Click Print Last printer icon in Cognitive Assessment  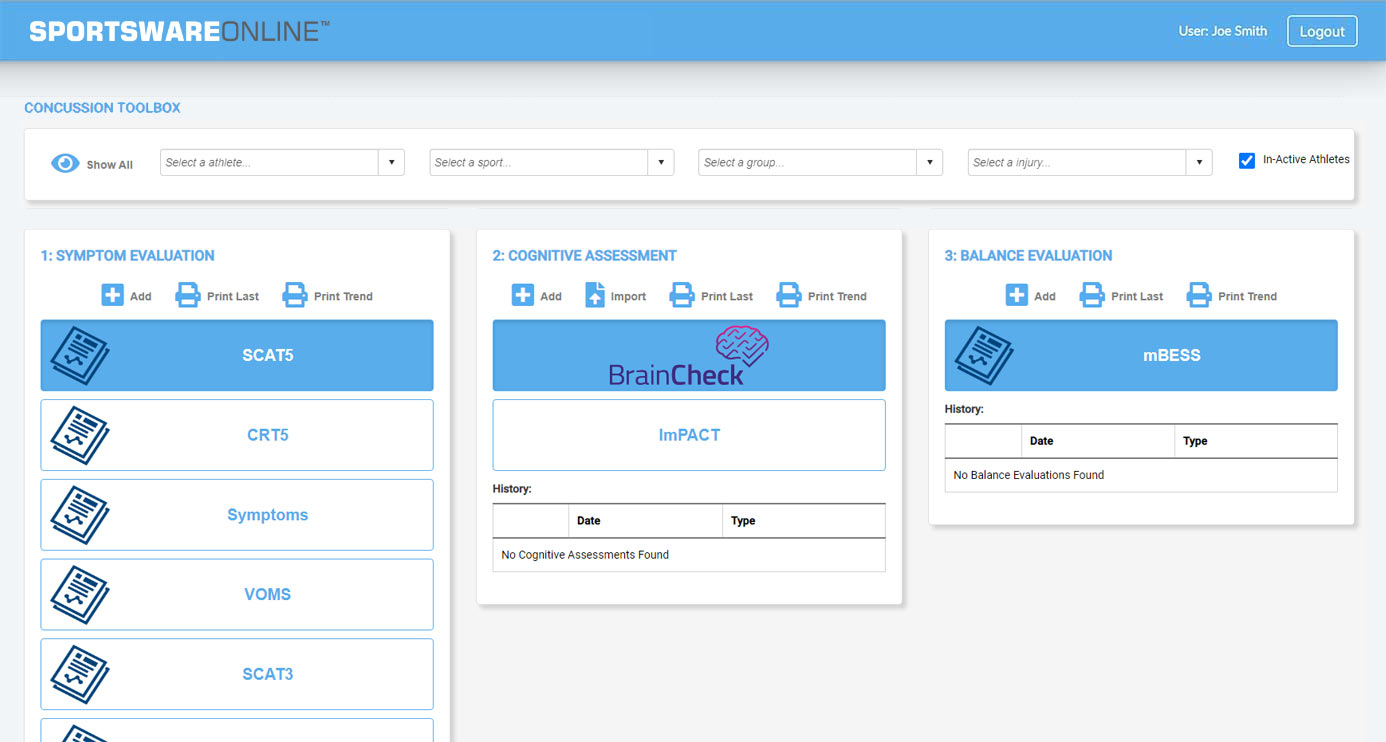tap(682, 295)
